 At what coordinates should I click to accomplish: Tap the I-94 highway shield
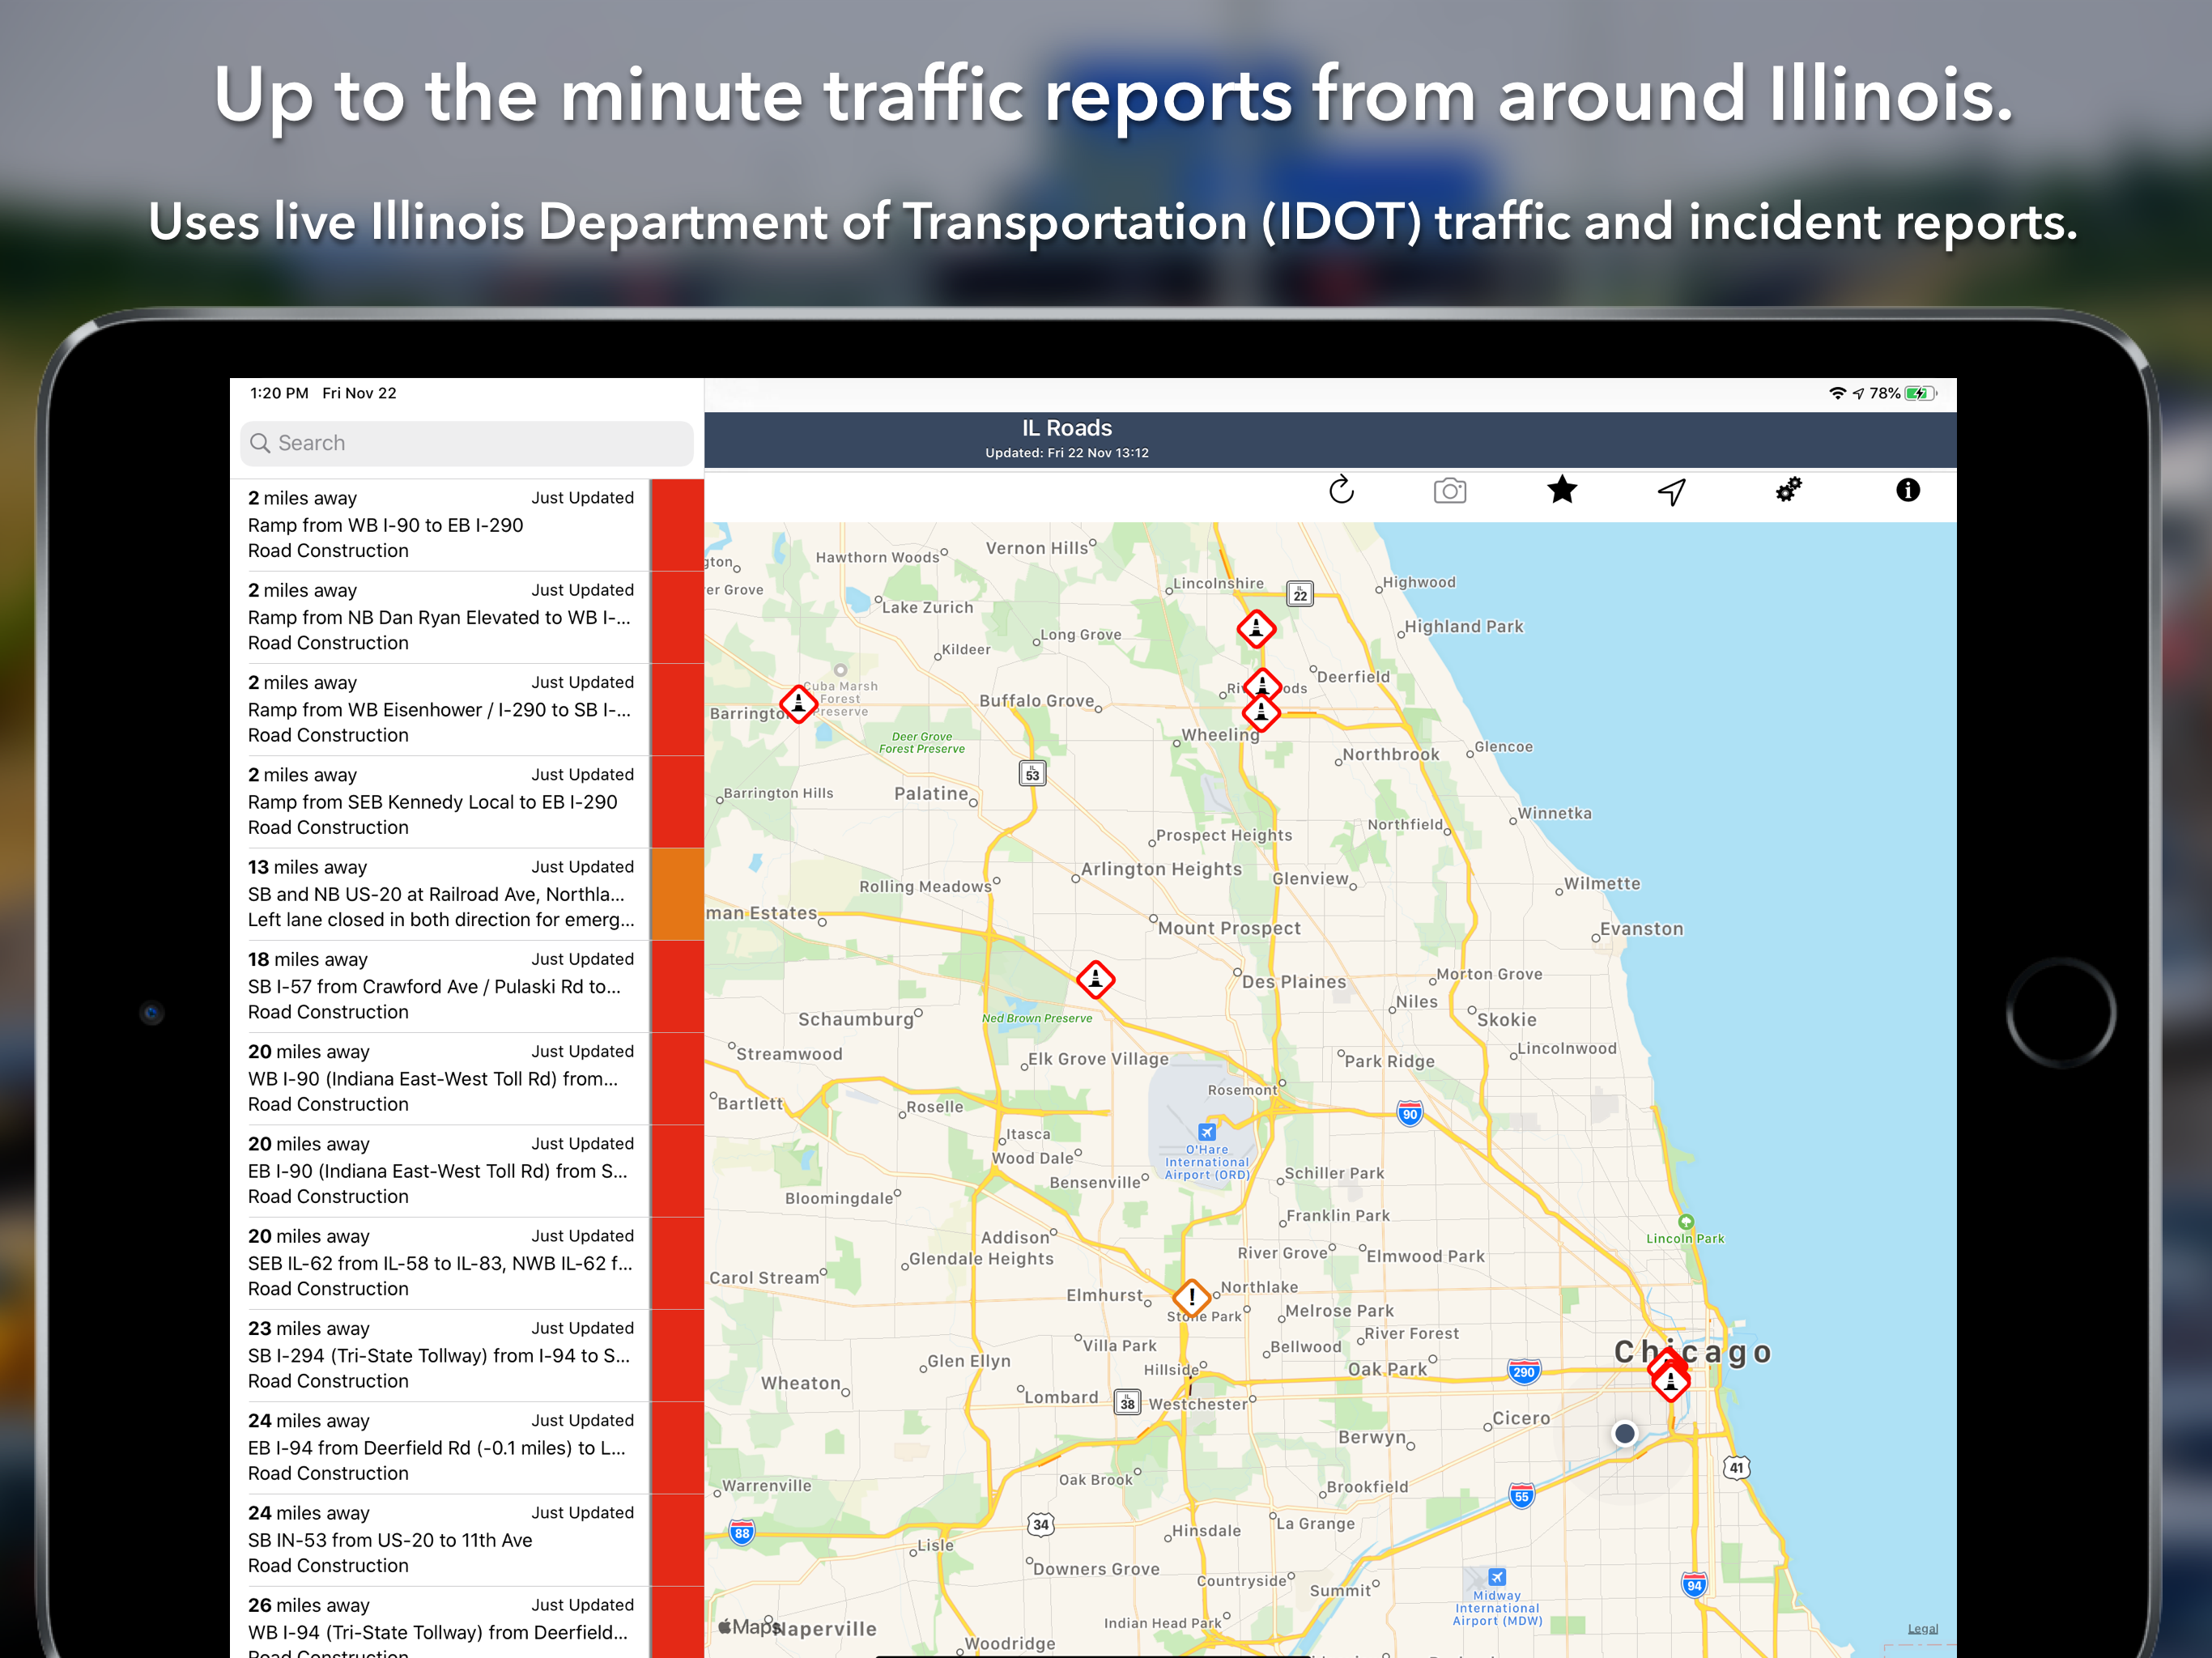[1694, 1585]
